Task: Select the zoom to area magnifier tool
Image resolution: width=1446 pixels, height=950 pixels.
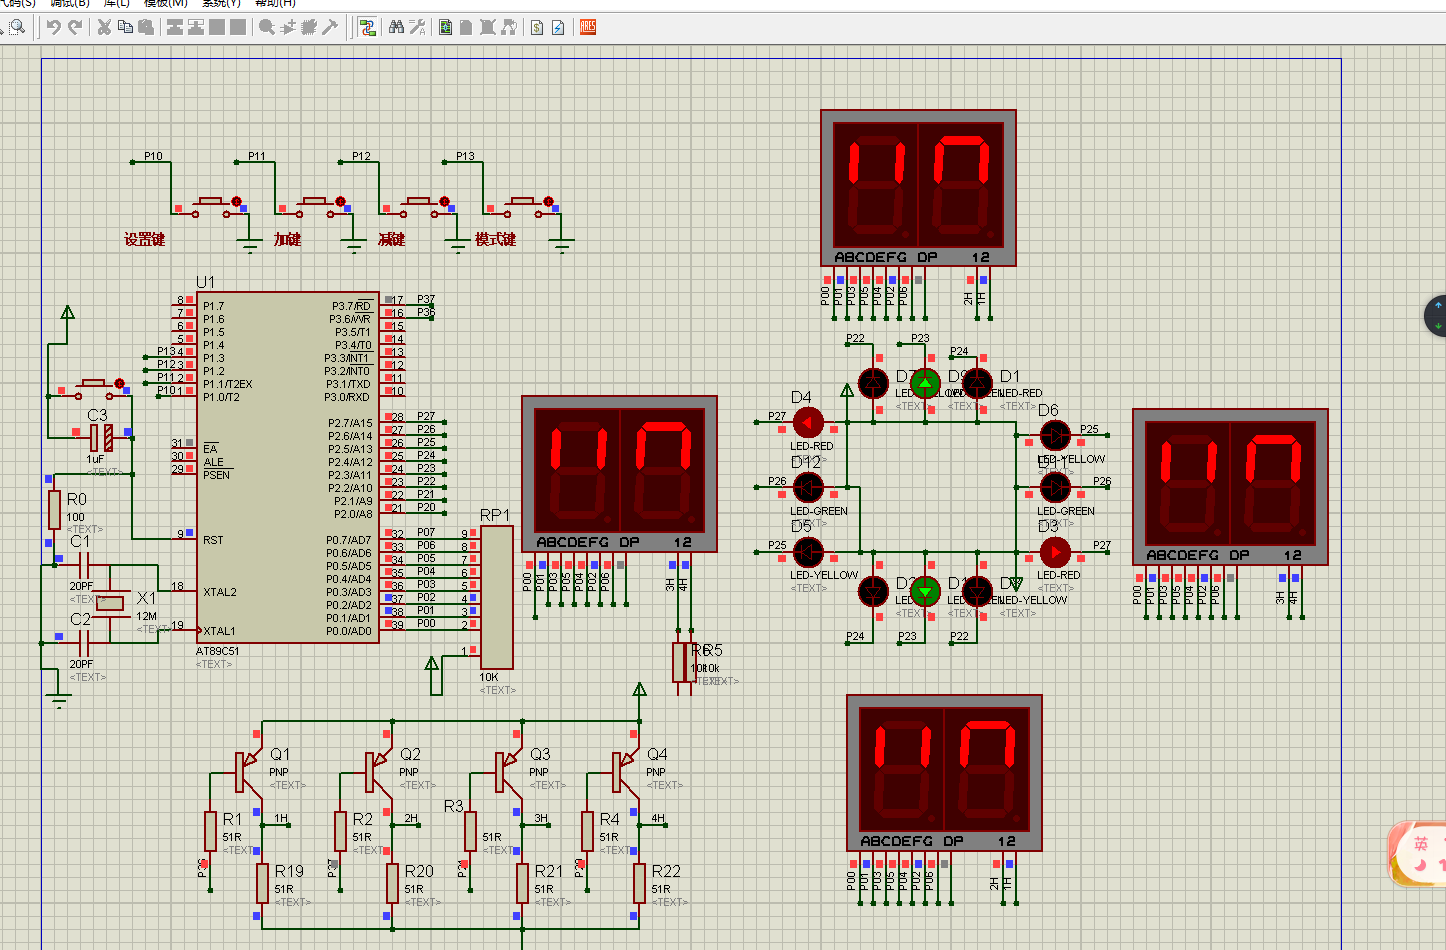Action: tap(17, 27)
